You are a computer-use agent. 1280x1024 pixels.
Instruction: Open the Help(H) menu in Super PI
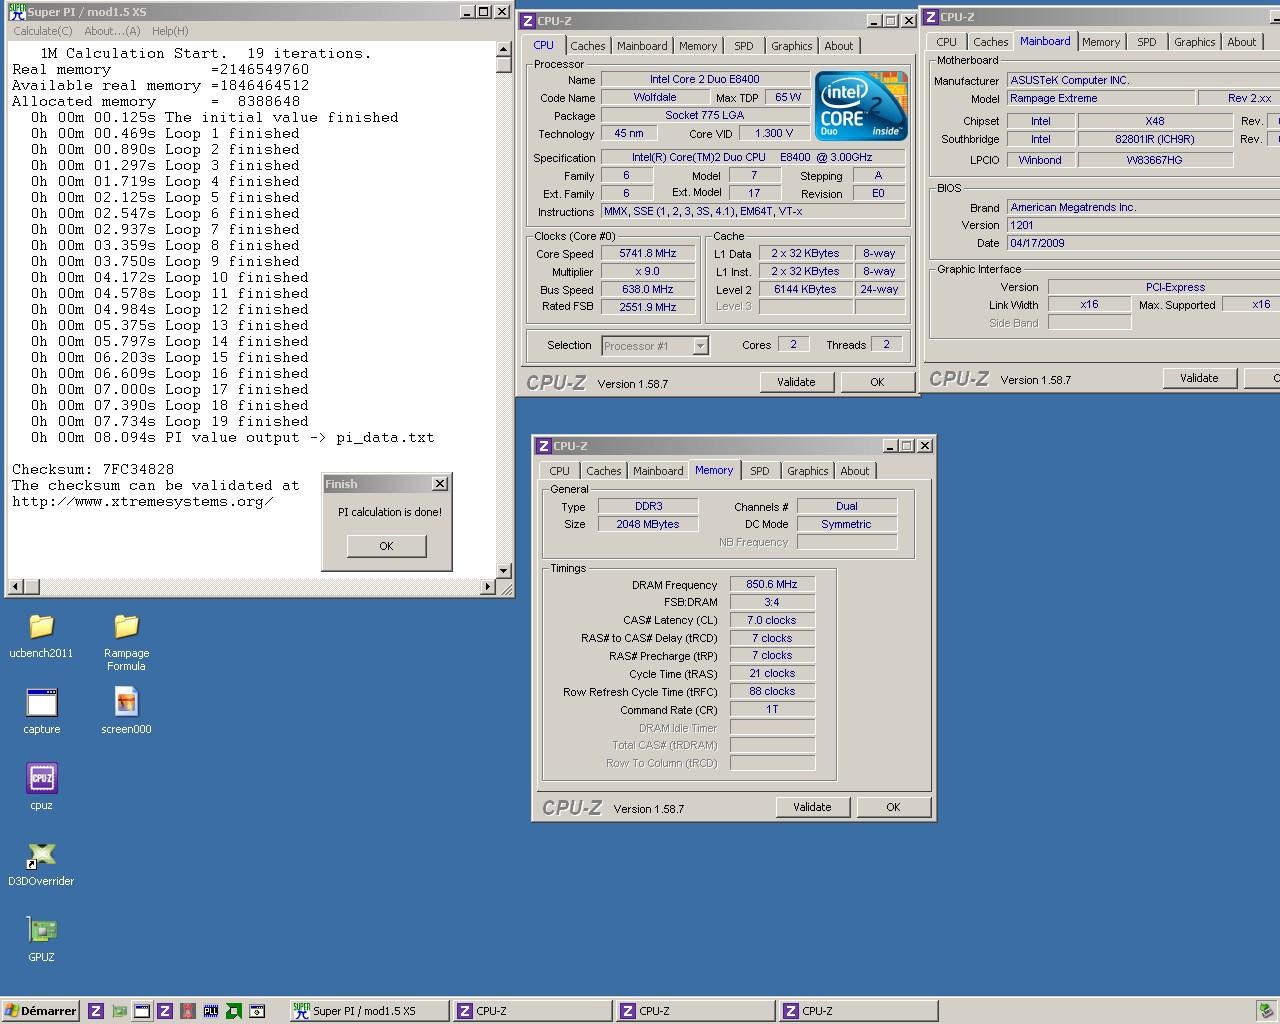click(170, 31)
